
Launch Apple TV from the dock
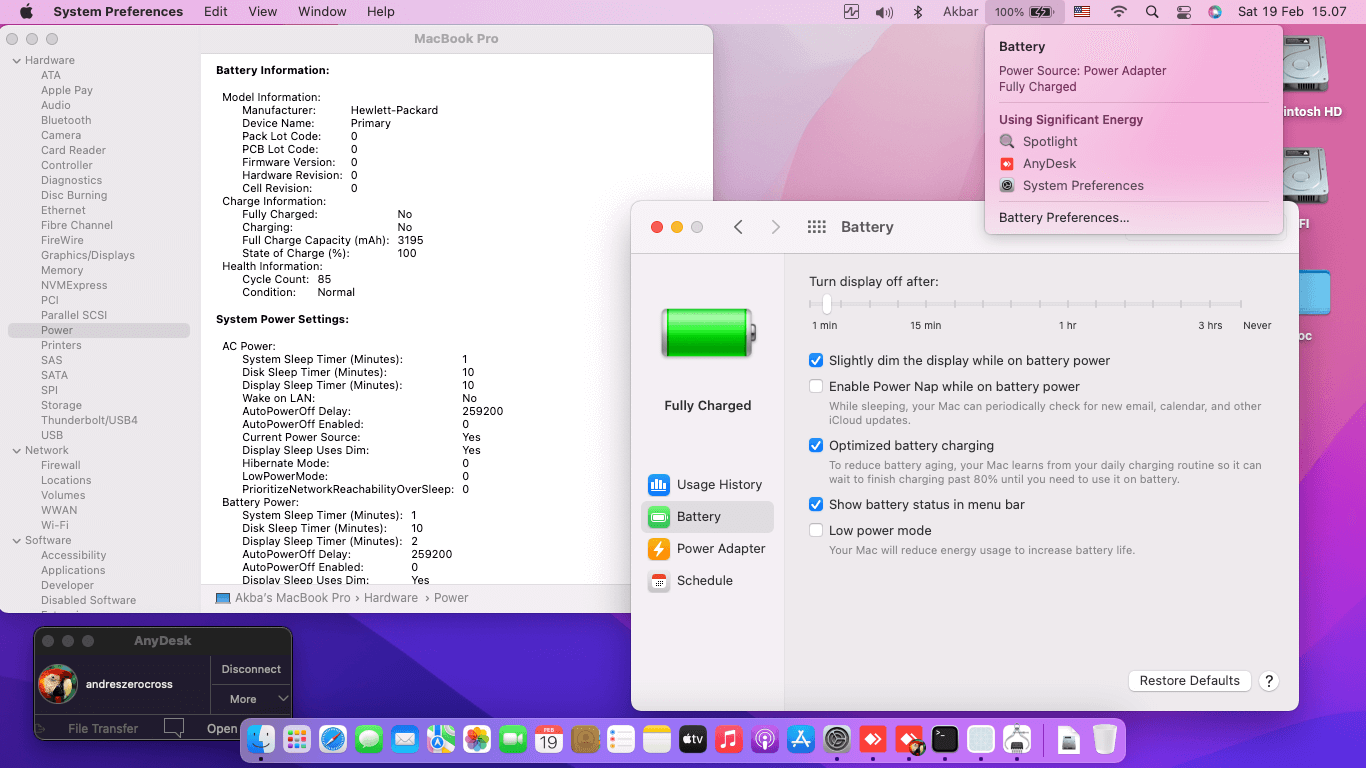coord(693,739)
